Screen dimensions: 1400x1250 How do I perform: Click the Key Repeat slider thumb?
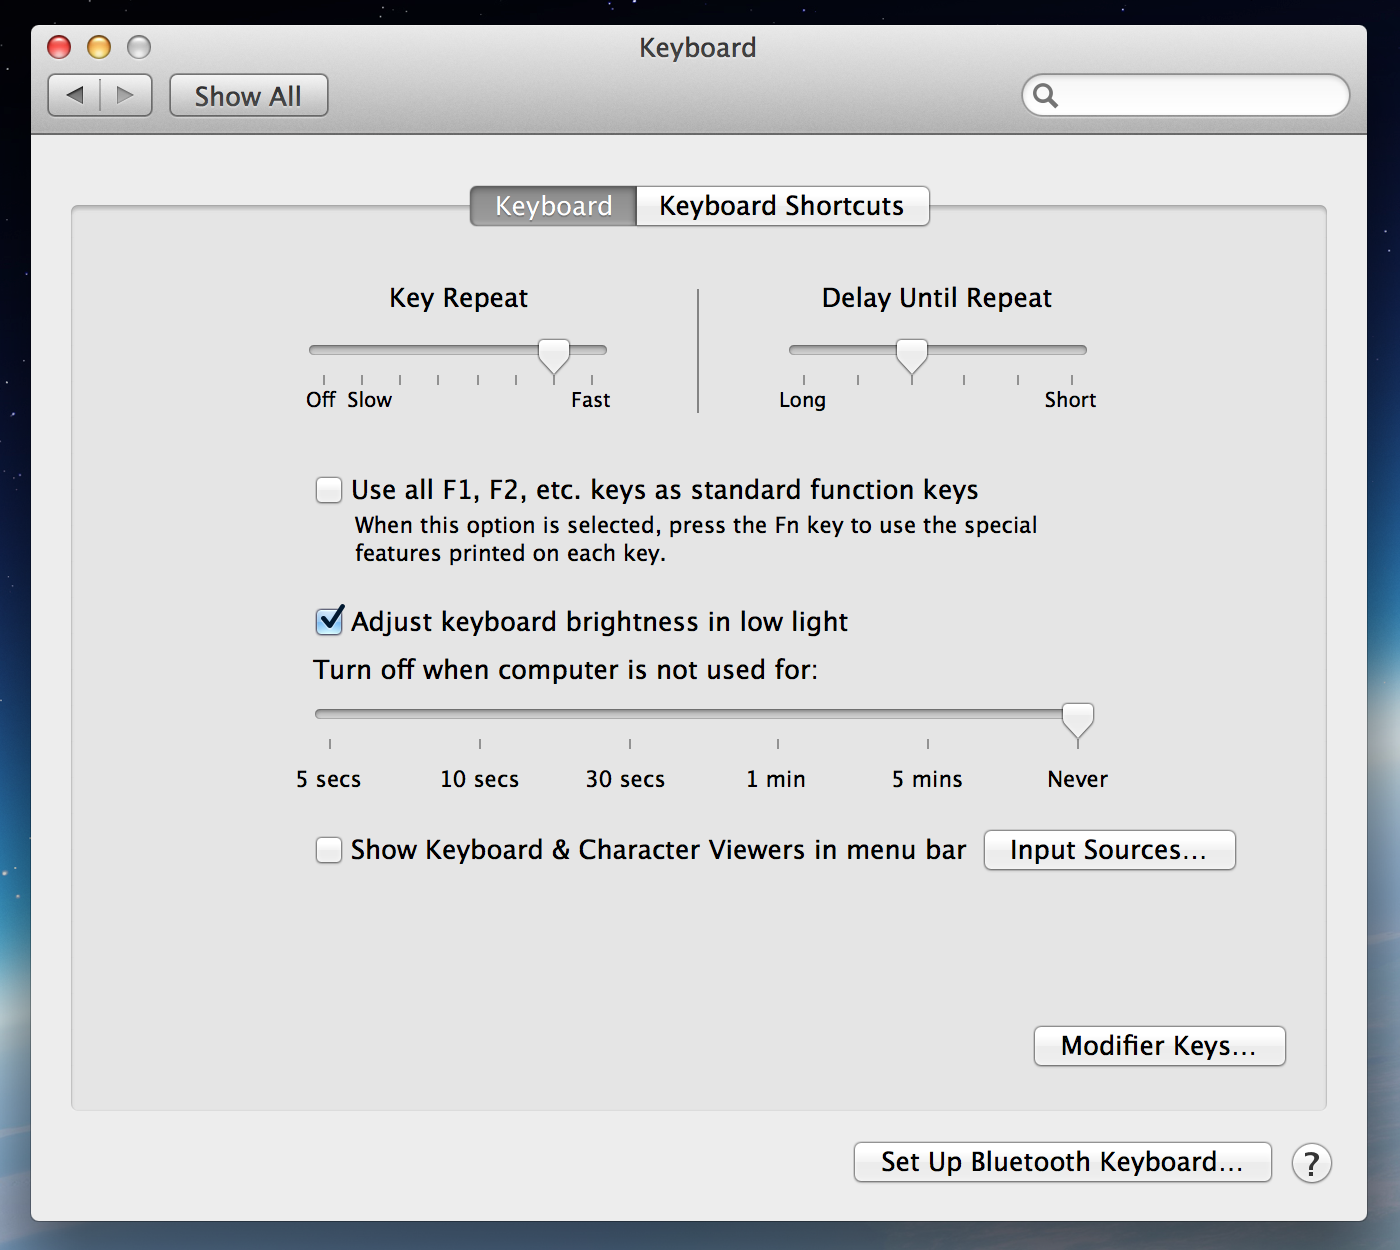[x=554, y=356]
